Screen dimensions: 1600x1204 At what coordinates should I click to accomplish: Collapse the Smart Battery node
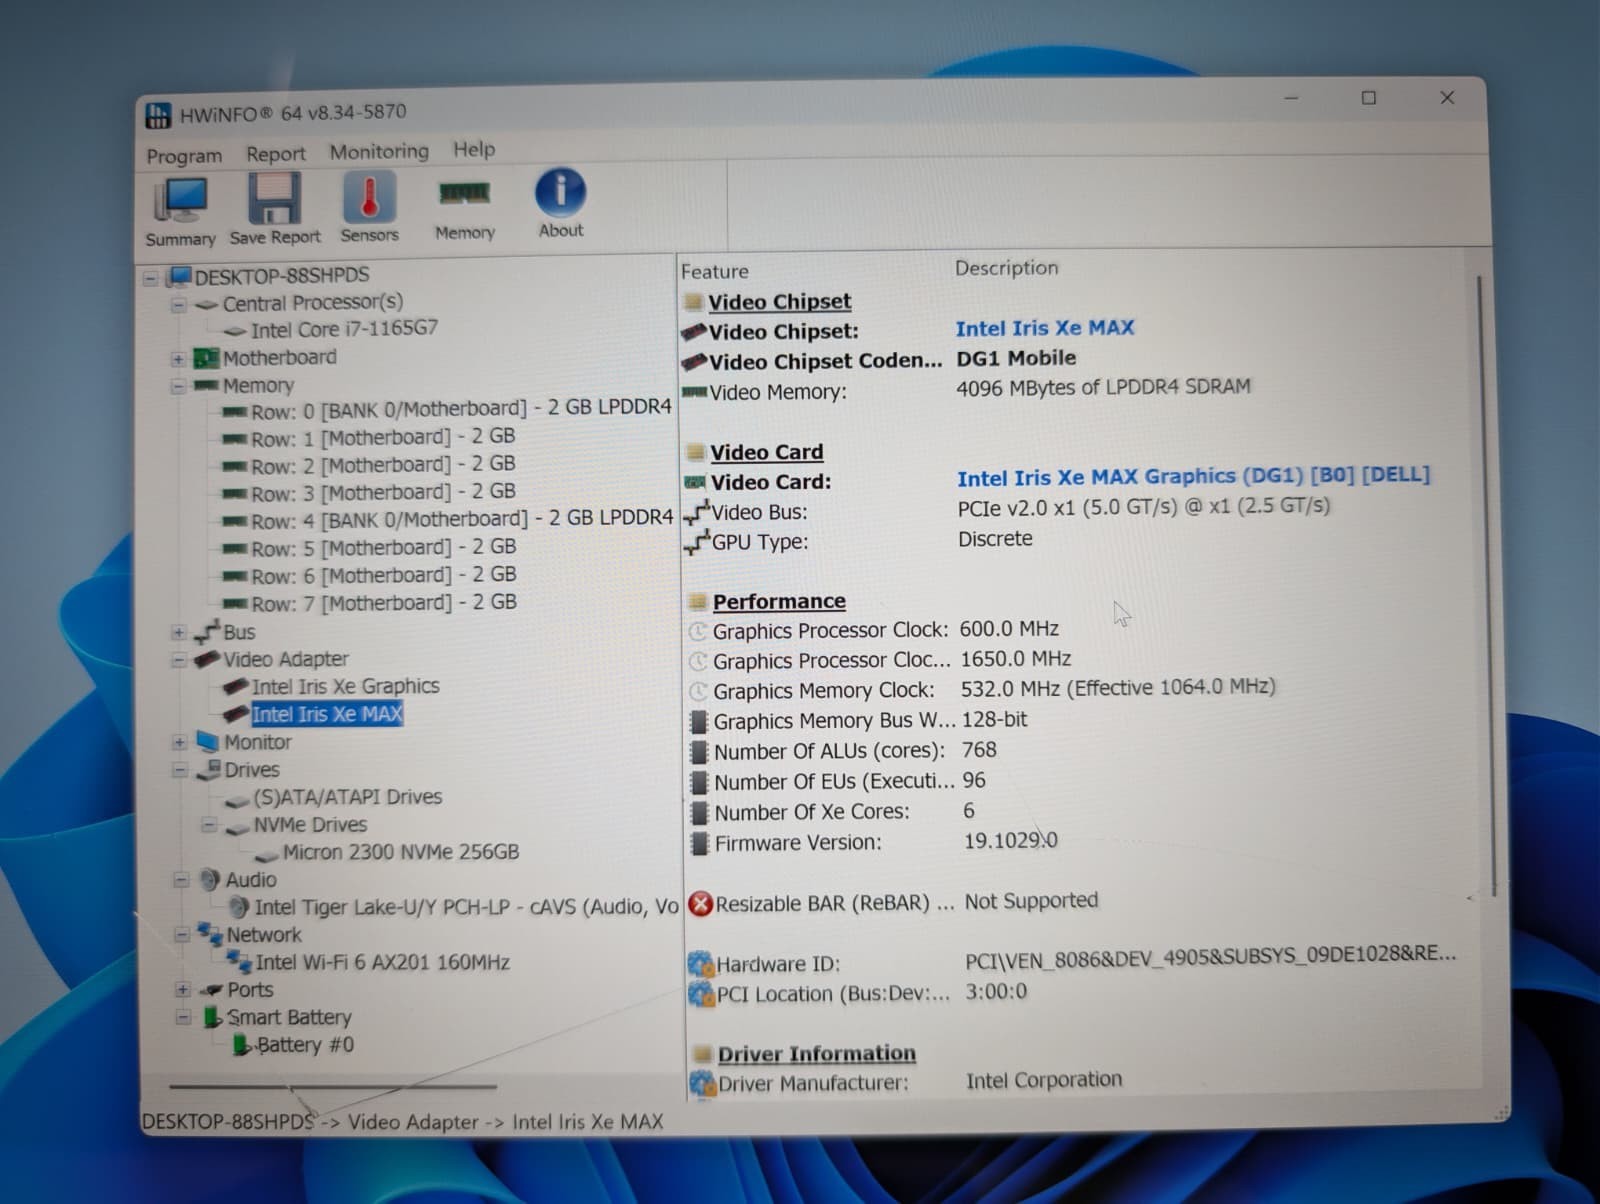click(x=183, y=1018)
